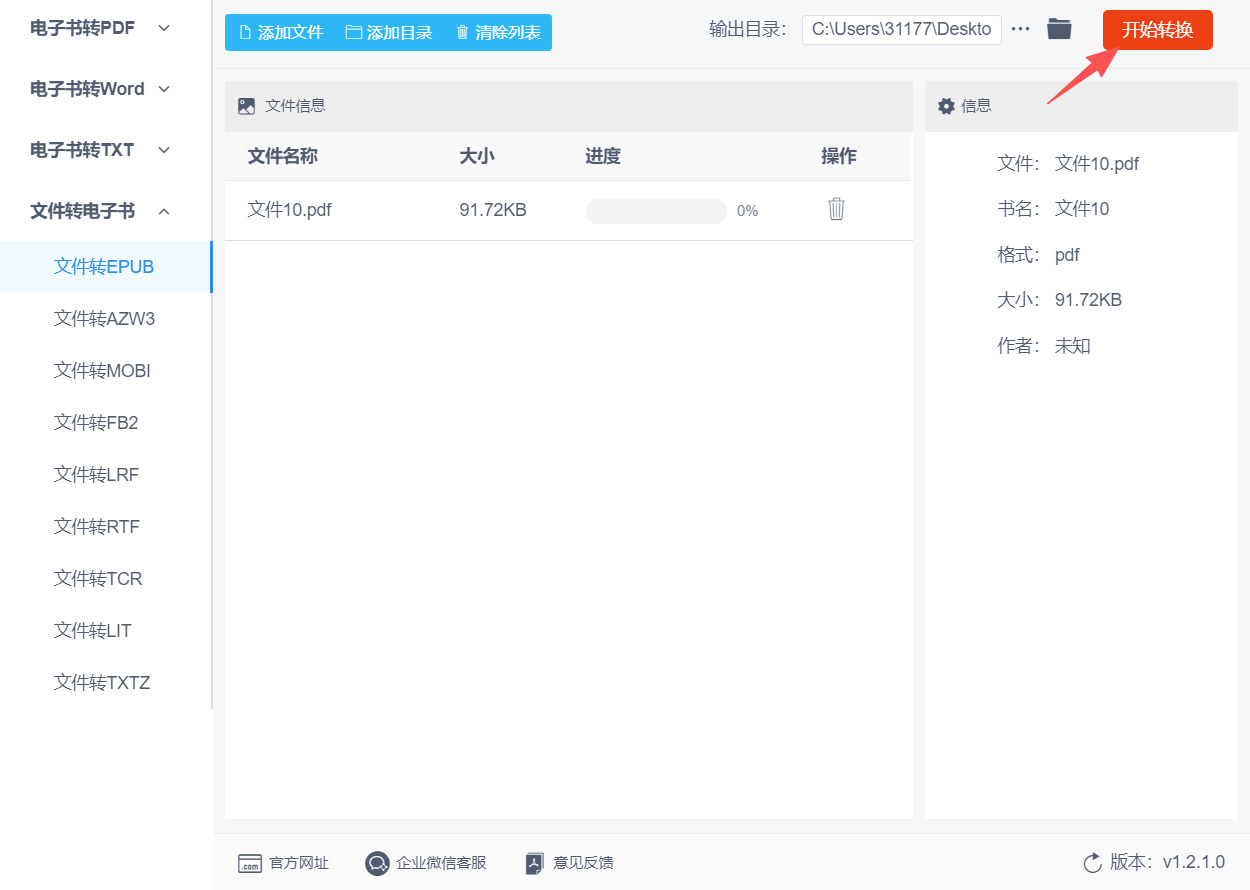Click the file name value in the 信息 panel
This screenshot has height=890, width=1250.
[x=1097, y=164]
